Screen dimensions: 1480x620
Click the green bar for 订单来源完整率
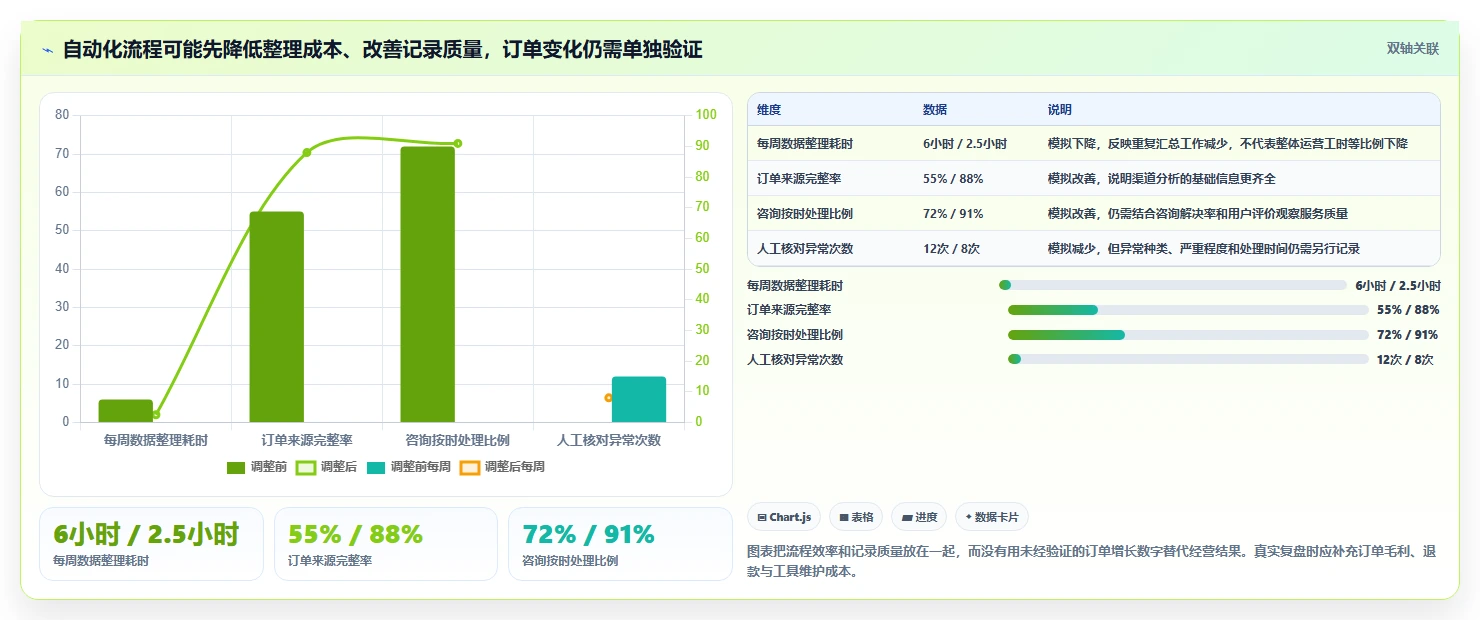[x=276, y=317]
